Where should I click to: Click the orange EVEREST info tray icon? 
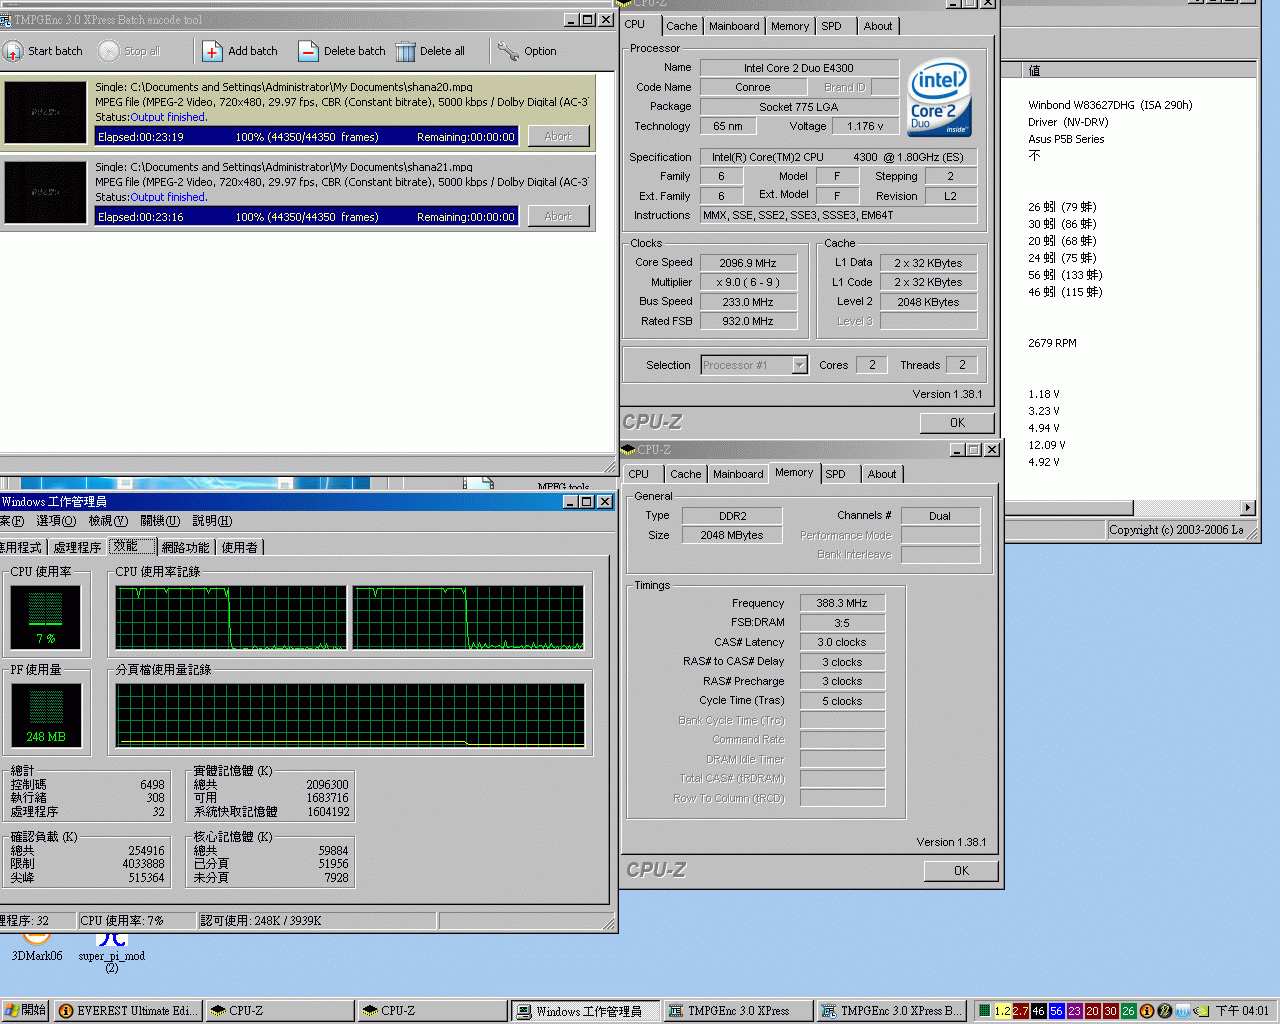pyautogui.click(x=1147, y=1011)
